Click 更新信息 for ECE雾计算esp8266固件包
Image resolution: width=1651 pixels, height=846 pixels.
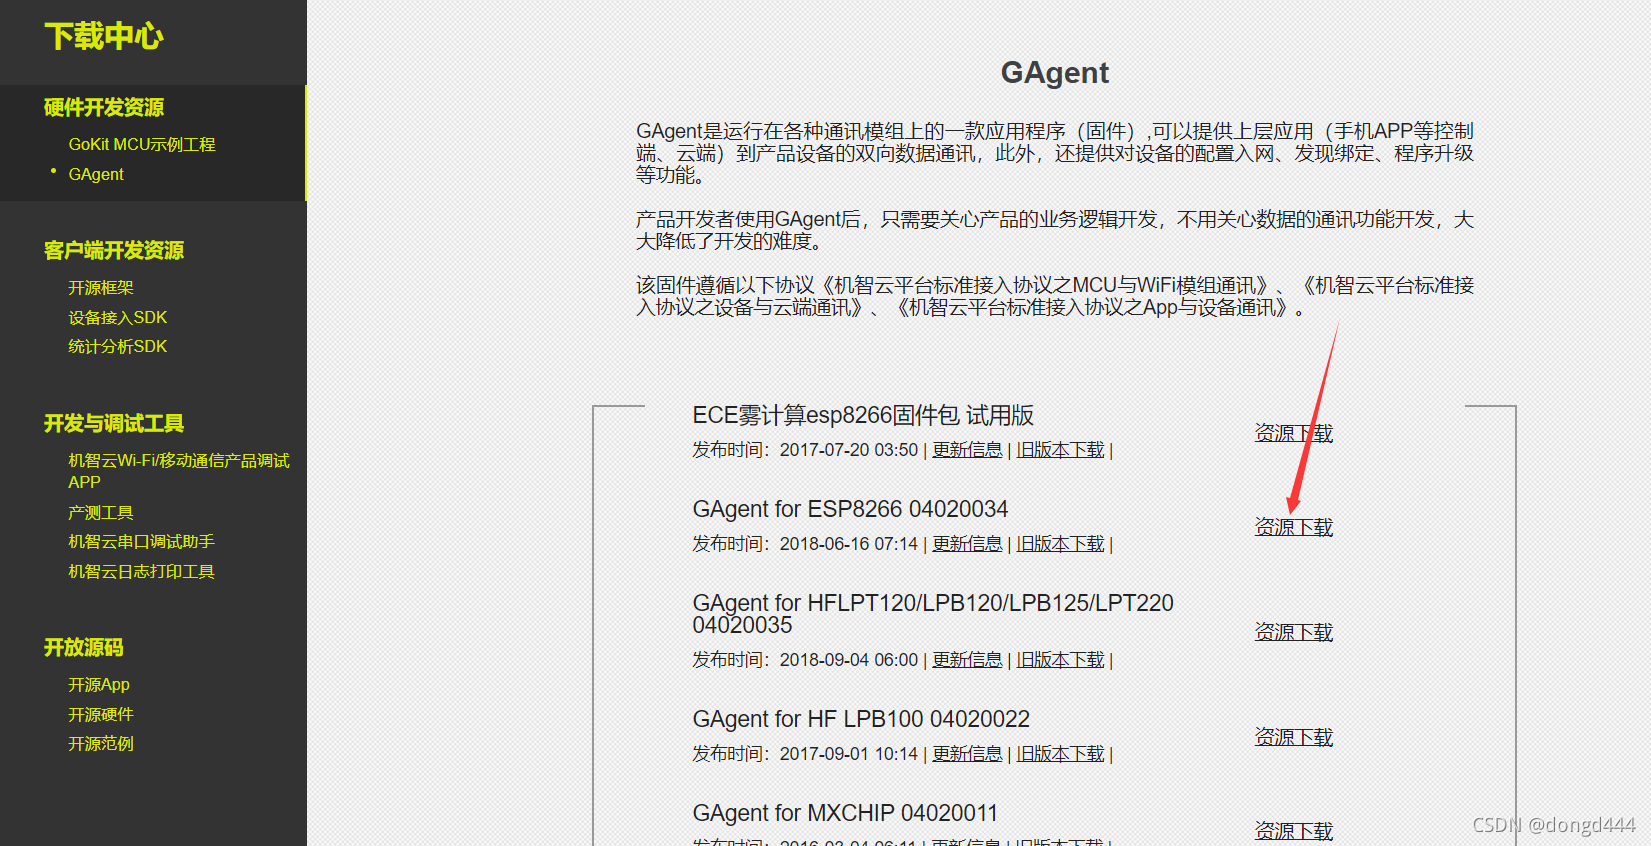pos(967,450)
